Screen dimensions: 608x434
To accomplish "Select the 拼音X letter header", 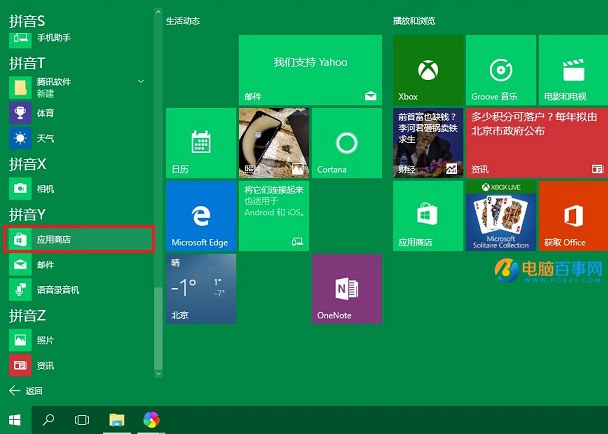I will (28, 164).
